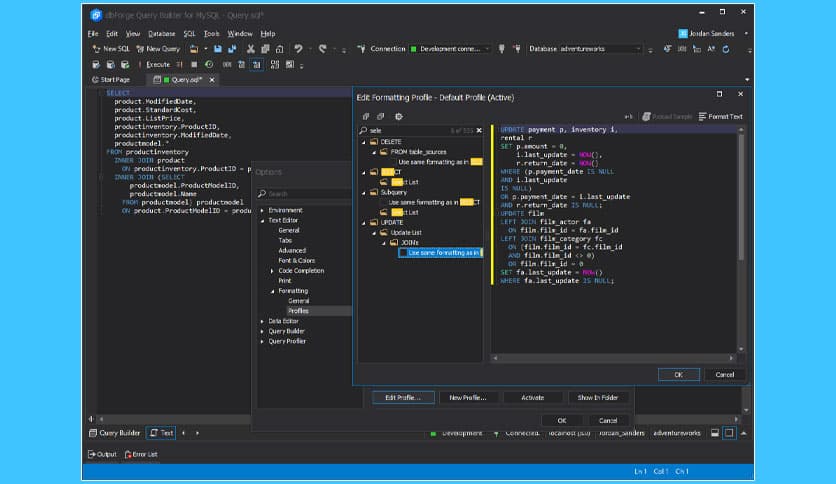
Task: Click the Execute button
Action: tap(154, 64)
